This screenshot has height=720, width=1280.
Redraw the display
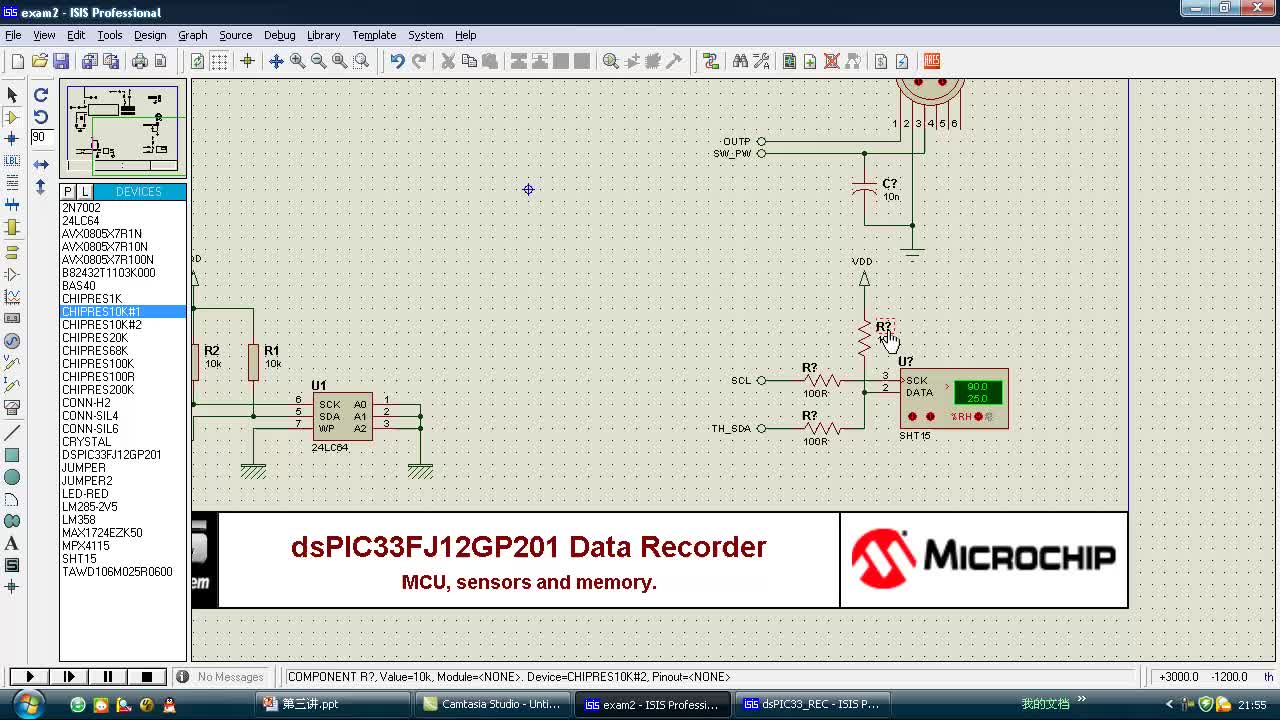click(197, 61)
